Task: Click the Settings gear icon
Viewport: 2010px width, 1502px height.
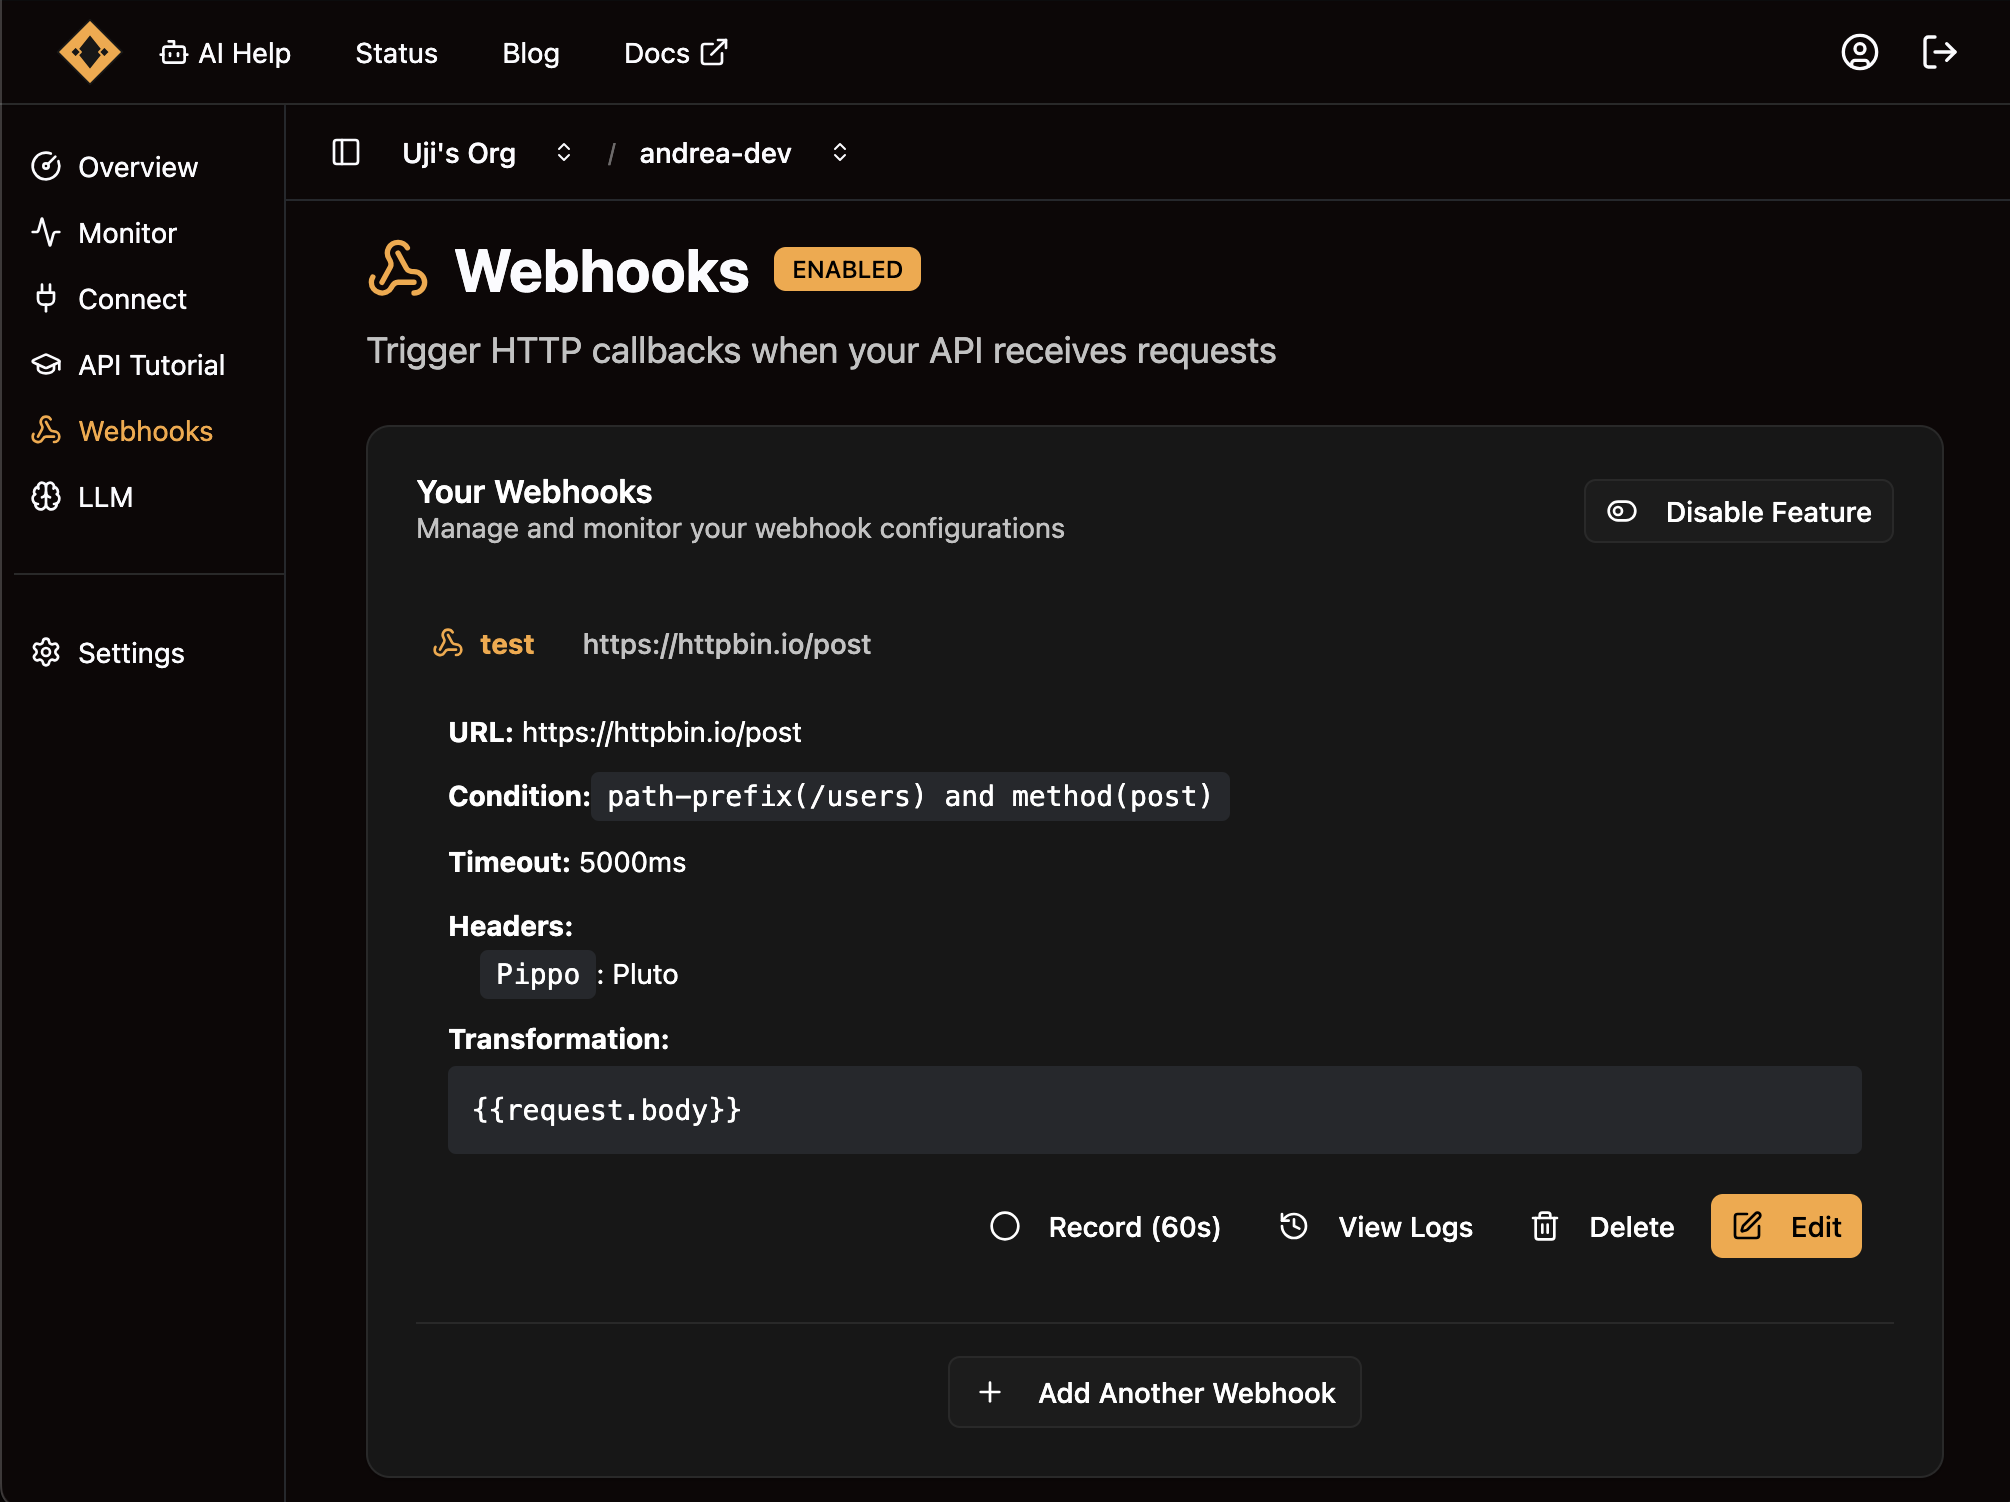Action: tap(46, 652)
